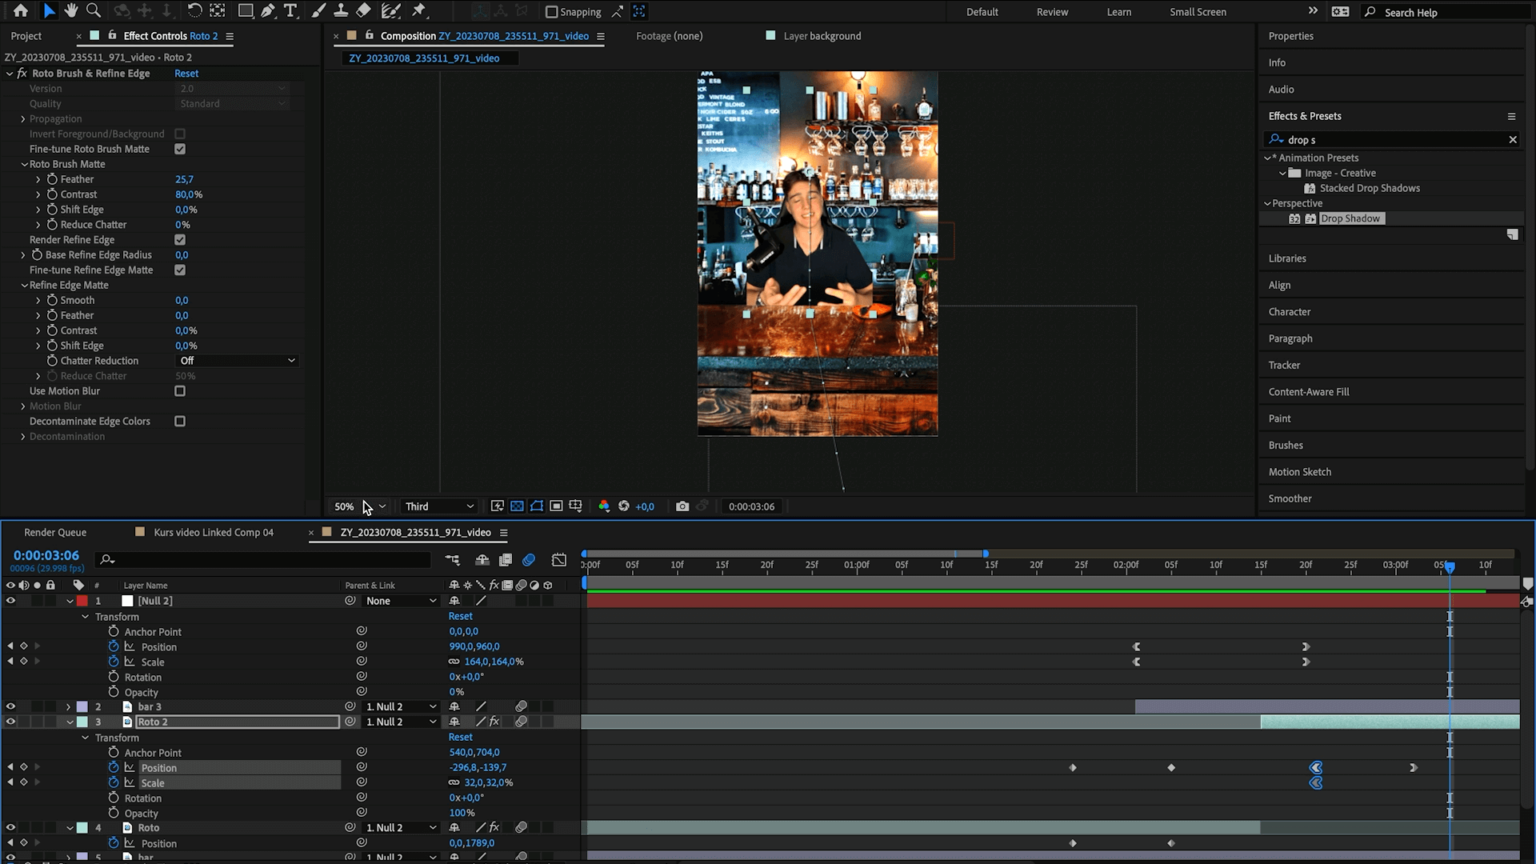Reset the Roto Brush & Refine Edge effect
Viewport: 1536px width, 864px height.
(186, 73)
